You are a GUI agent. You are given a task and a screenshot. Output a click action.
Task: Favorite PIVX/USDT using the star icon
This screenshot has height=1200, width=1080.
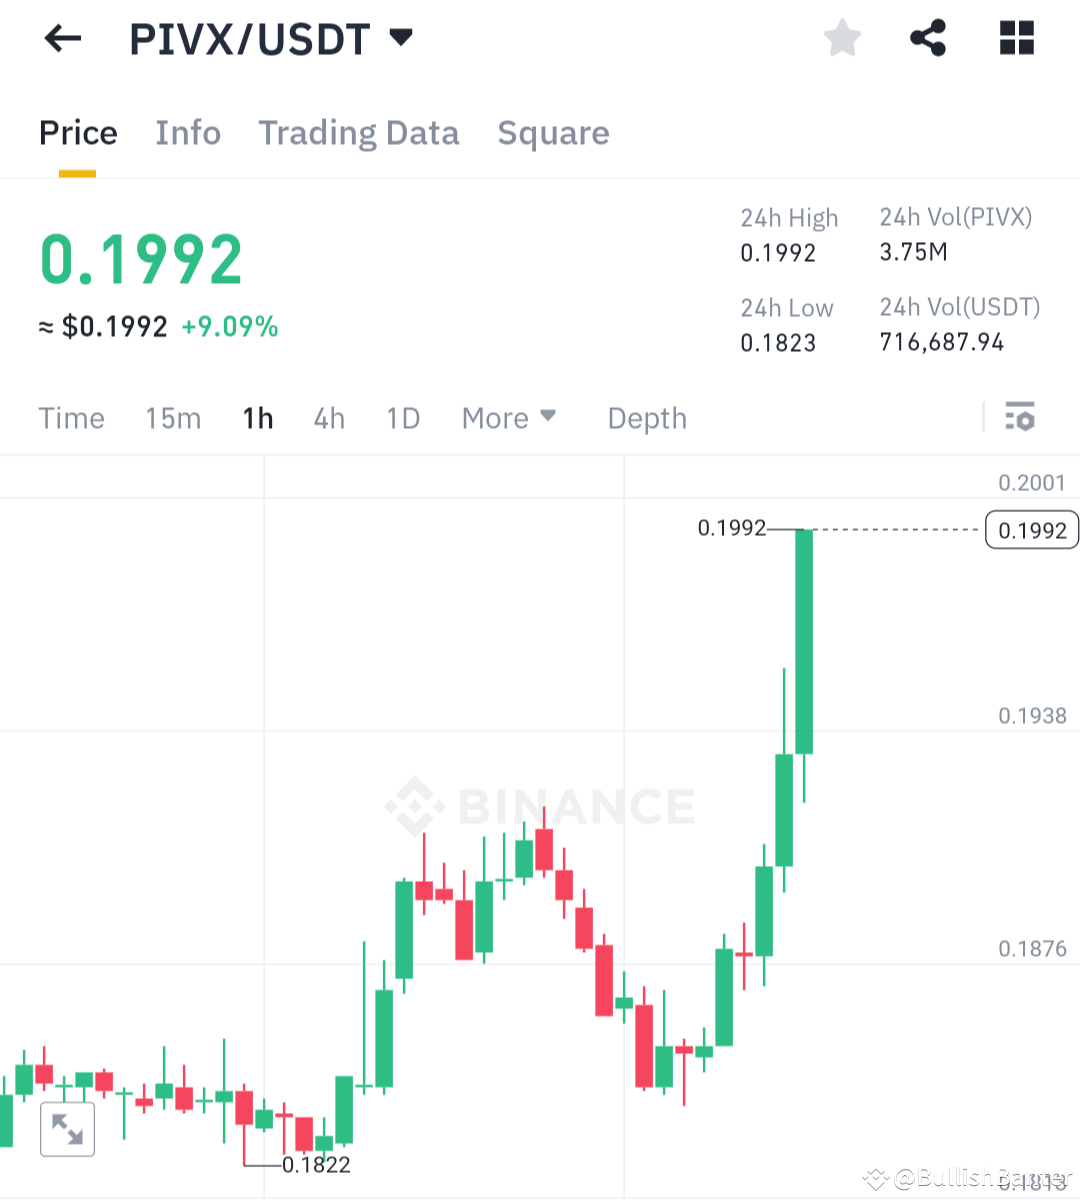coord(842,38)
